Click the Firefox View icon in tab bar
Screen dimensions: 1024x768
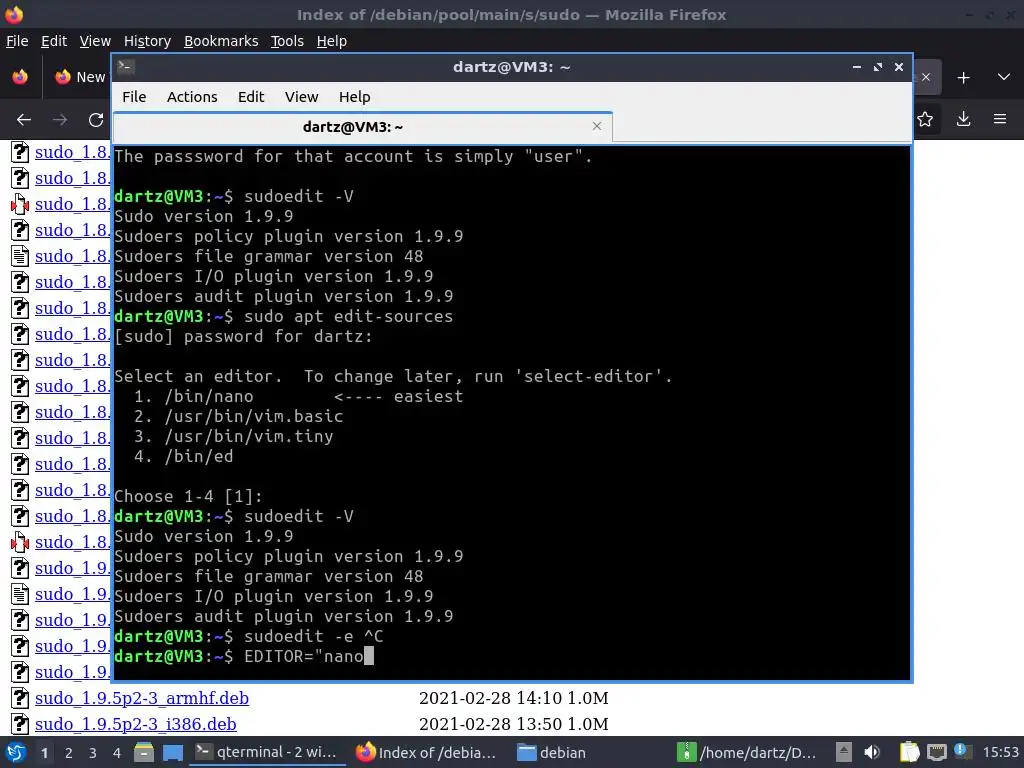tap(20, 77)
